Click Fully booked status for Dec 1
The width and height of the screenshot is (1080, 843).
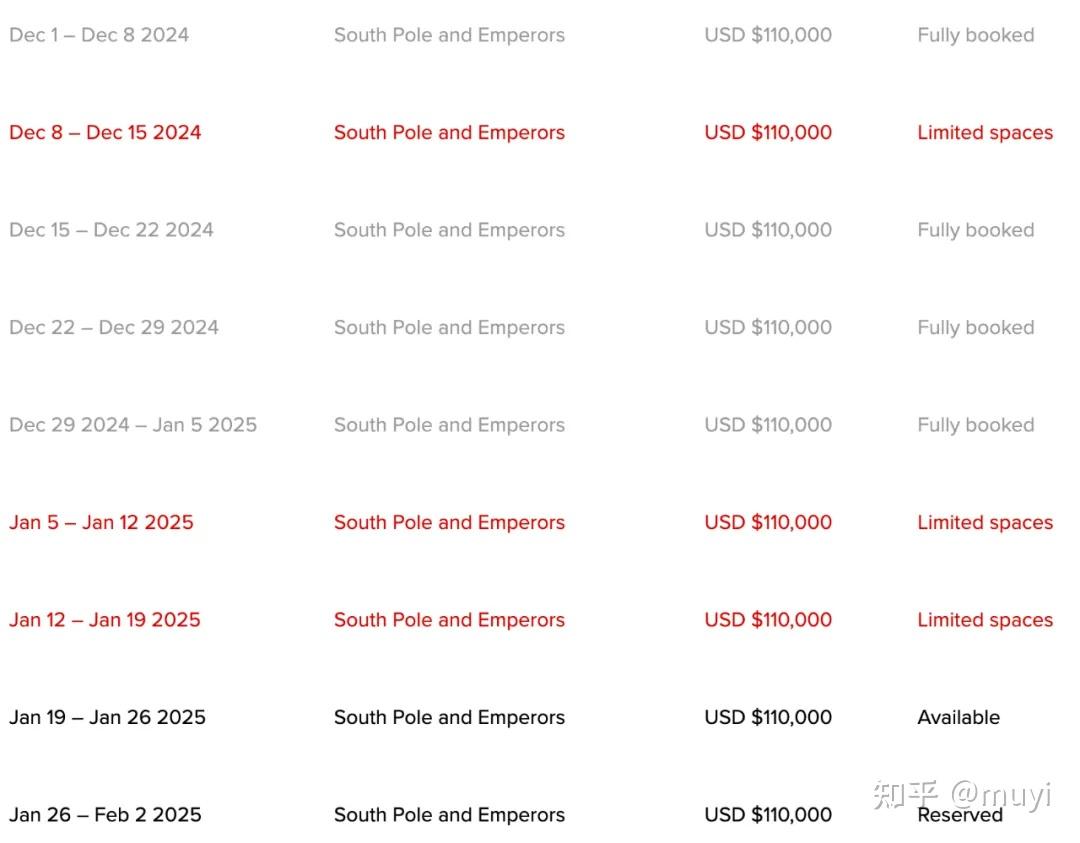[976, 35]
